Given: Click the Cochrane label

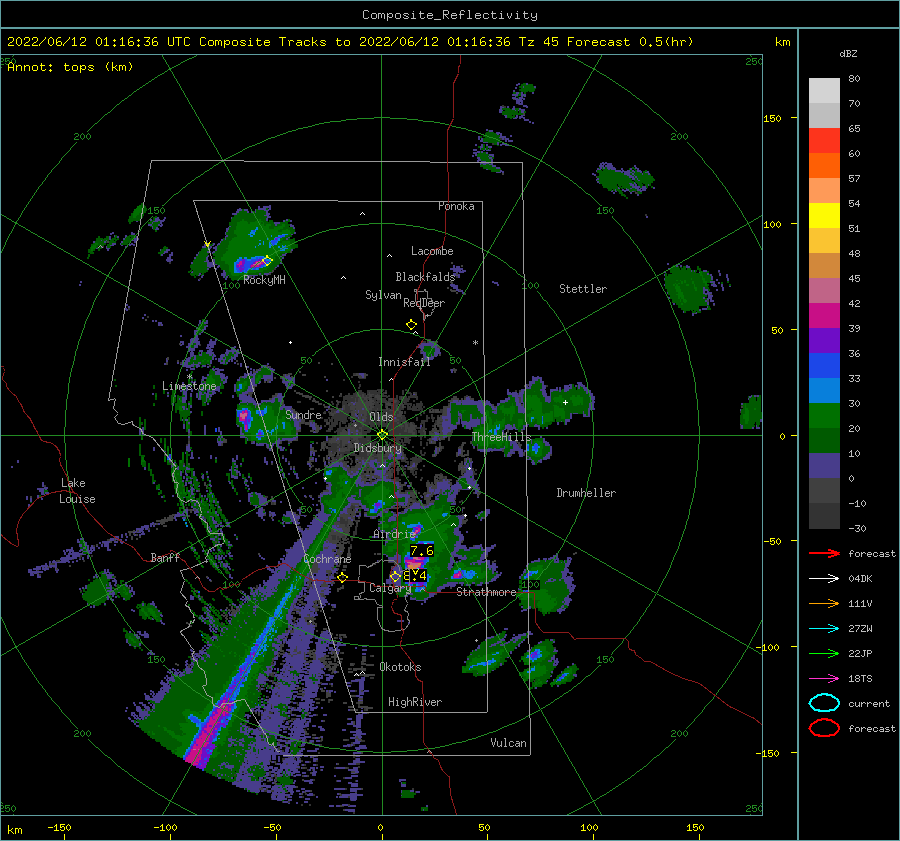Looking at the screenshot, I should coord(327,559).
